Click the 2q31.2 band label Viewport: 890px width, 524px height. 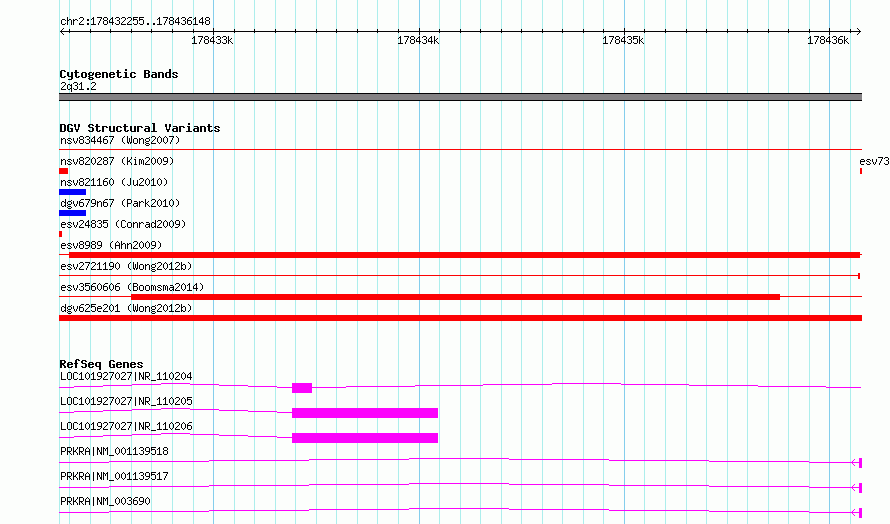pos(78,86)
